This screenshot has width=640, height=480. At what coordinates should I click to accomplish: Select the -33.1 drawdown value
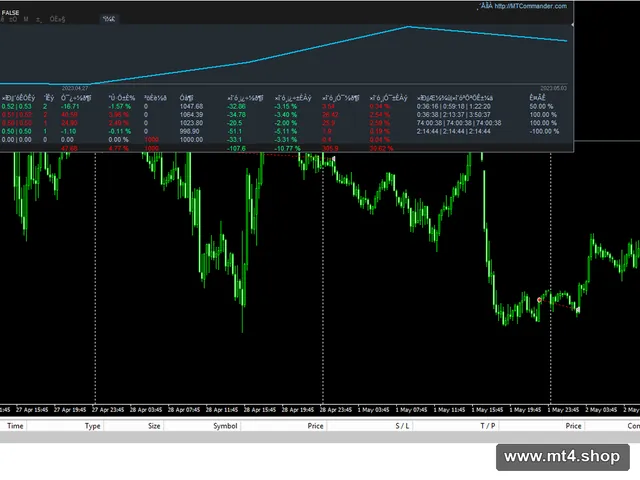(x=235, y=140)
